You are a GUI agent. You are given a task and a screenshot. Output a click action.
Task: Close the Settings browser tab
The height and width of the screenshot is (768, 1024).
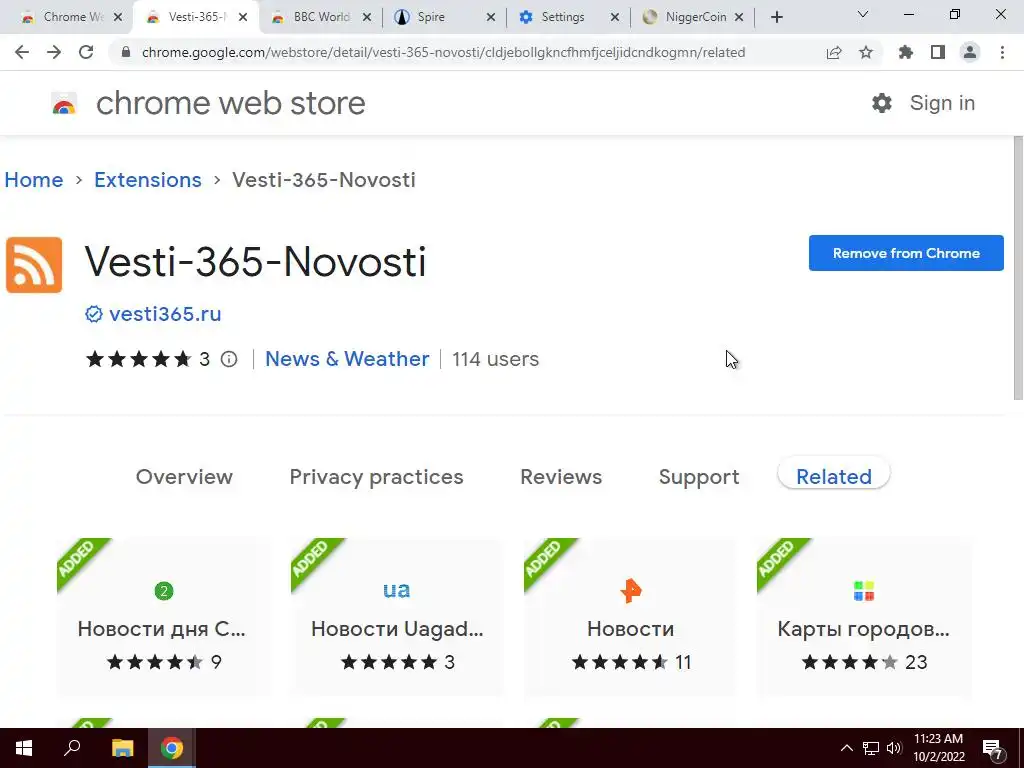click(615, 18)
